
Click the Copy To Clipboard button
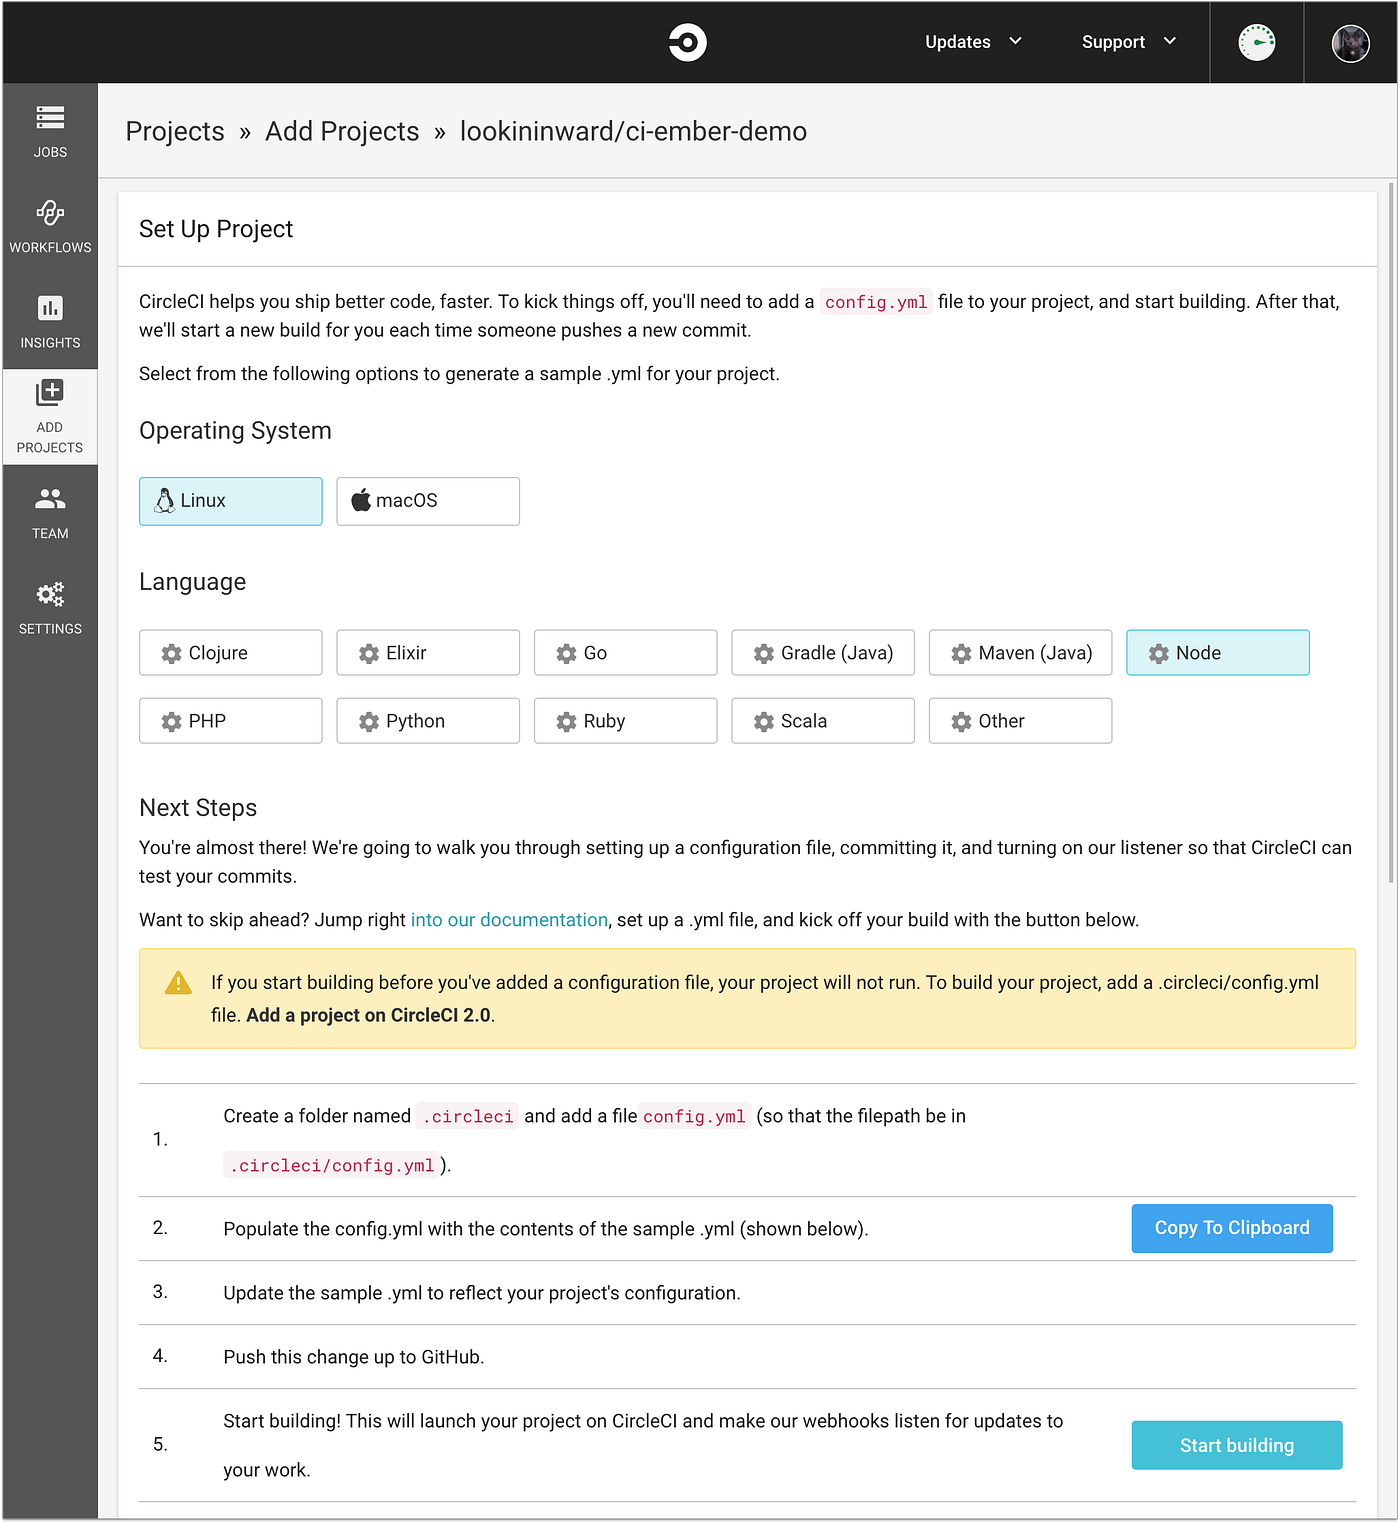click(x=1231, y=1228)
